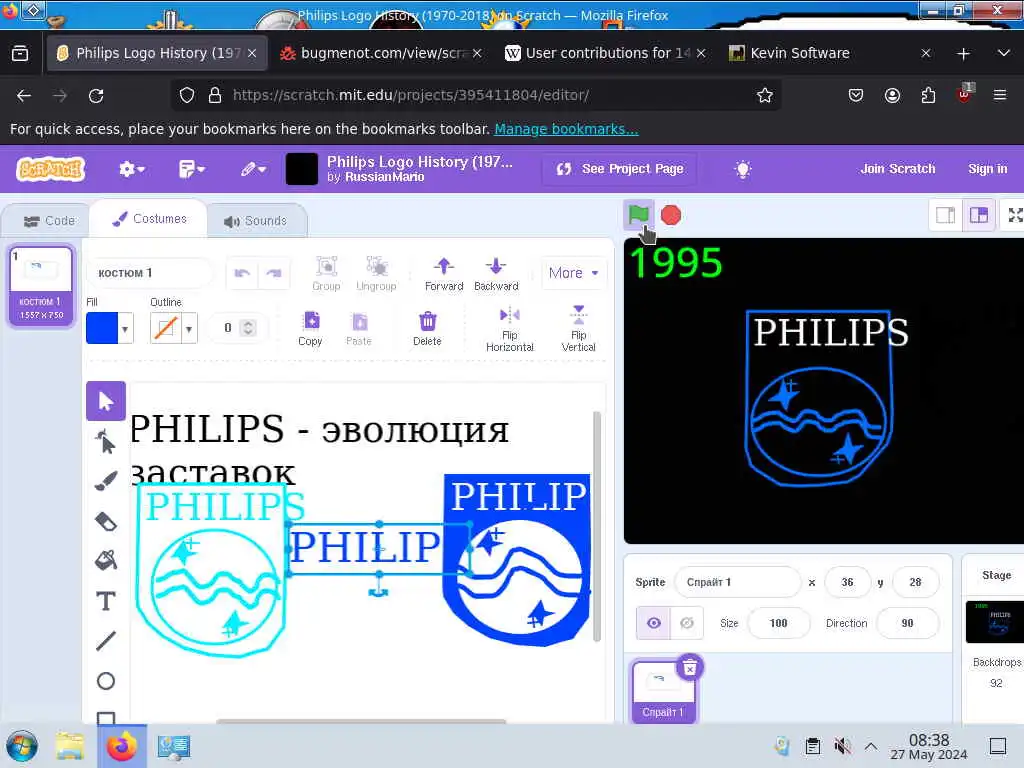The height and width of the screenshot is (768, 1024).
Task: Move selection Forward one layer
Action: (444, 274)
